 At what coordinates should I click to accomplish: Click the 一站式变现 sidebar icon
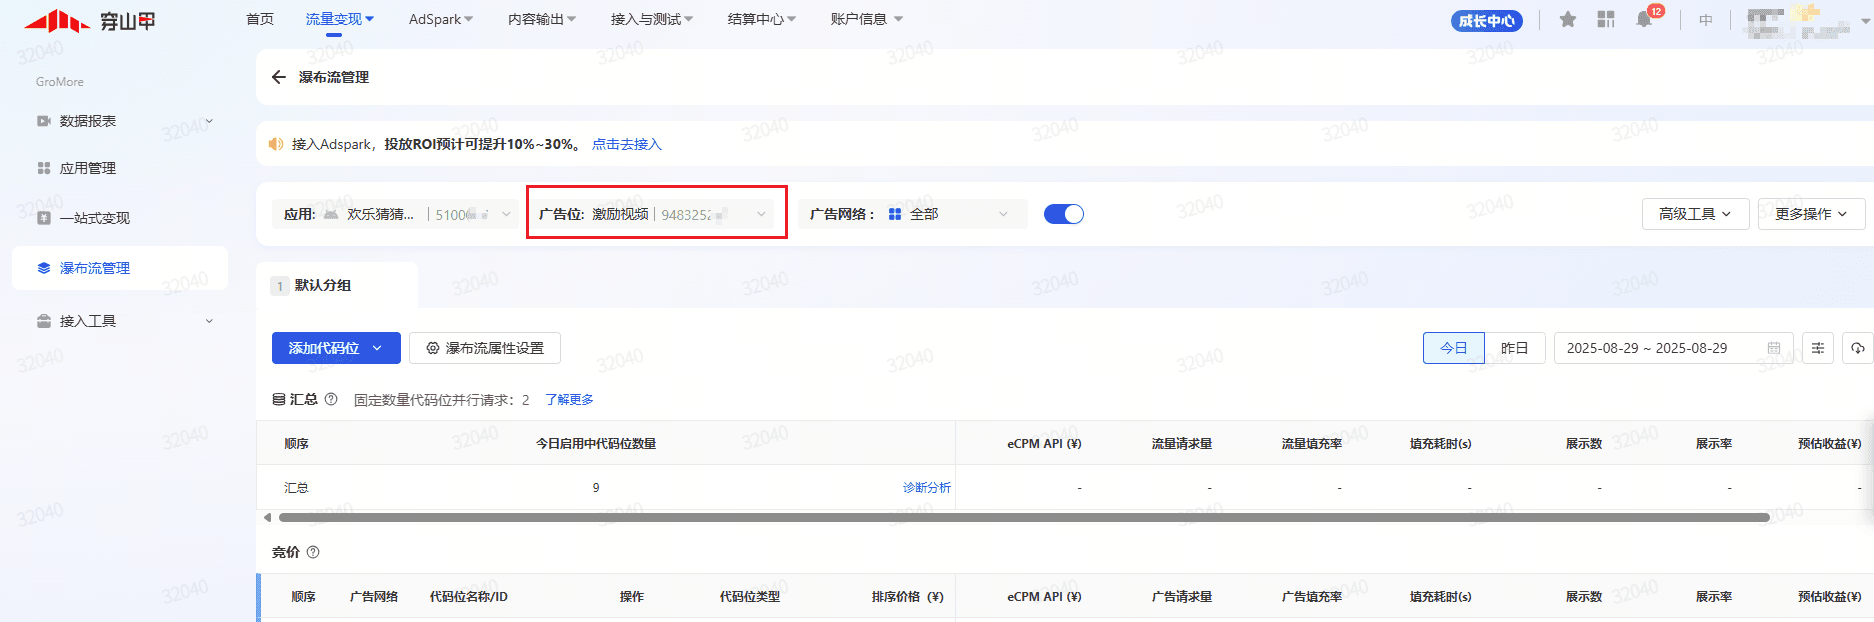point(44,218)
